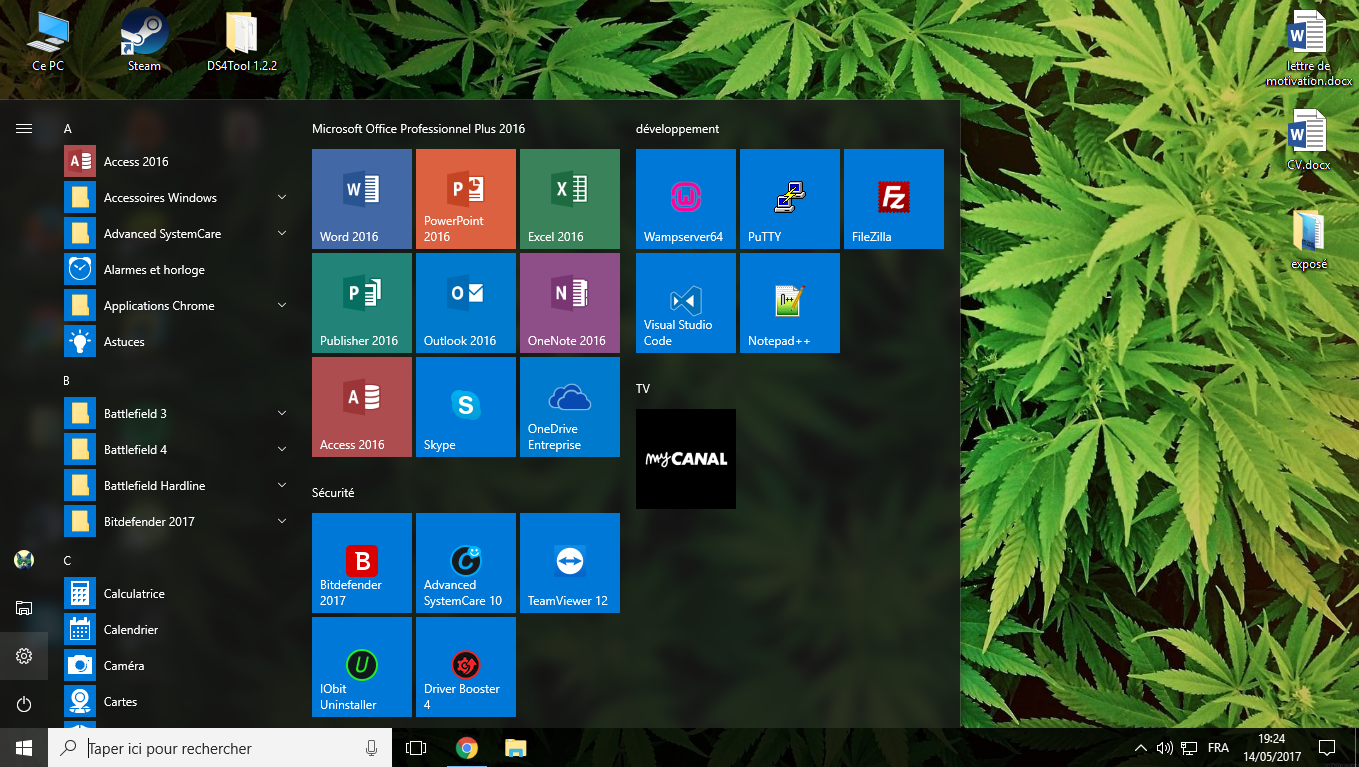Select DS4Tool 1.2.2 desktop folder
The image size is (1359, 767).
[241, 40]
